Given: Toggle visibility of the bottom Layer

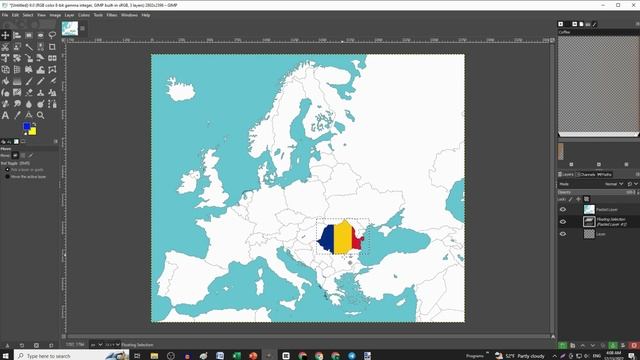Looking at the screenshot, I should 563,234.
